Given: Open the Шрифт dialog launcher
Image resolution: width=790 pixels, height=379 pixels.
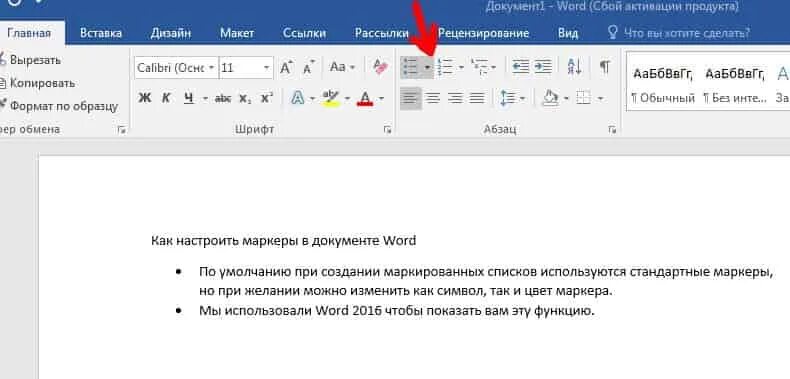Looking at the screenshot, I should pos(387,130).
